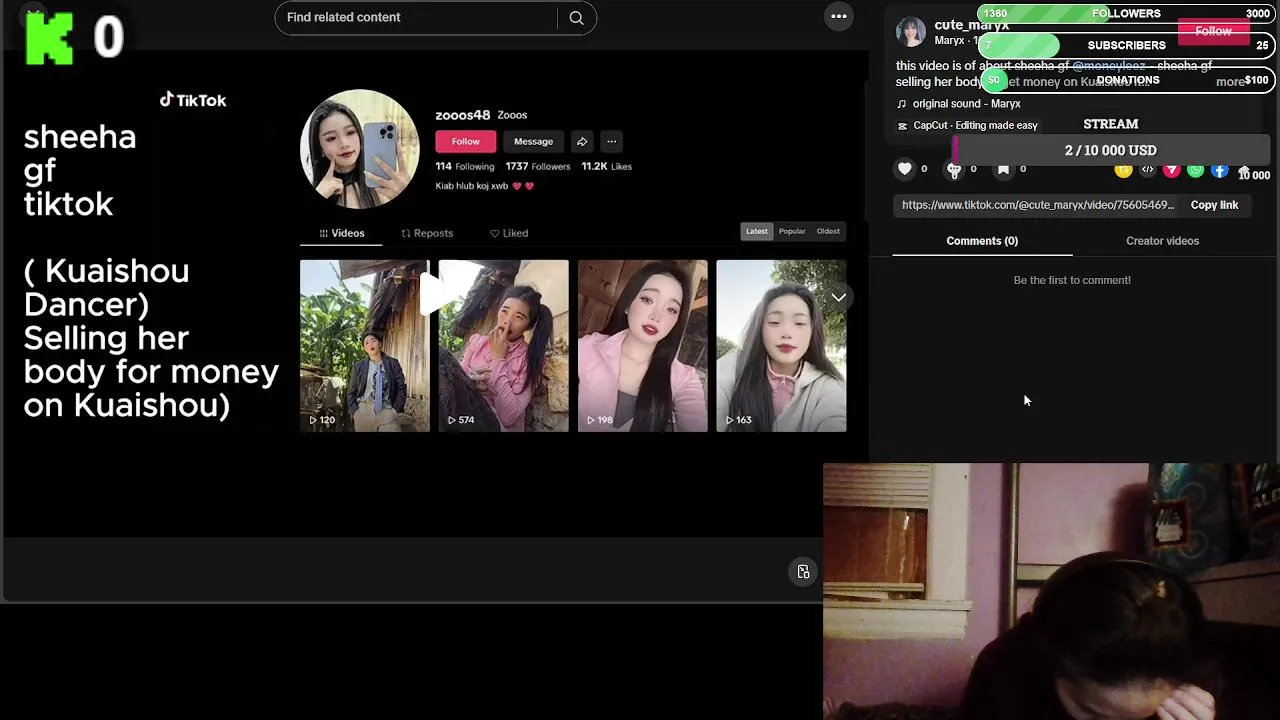Open the three-dot menu beside the search bar
The image size is (1280, 720).
coord(839,16)
